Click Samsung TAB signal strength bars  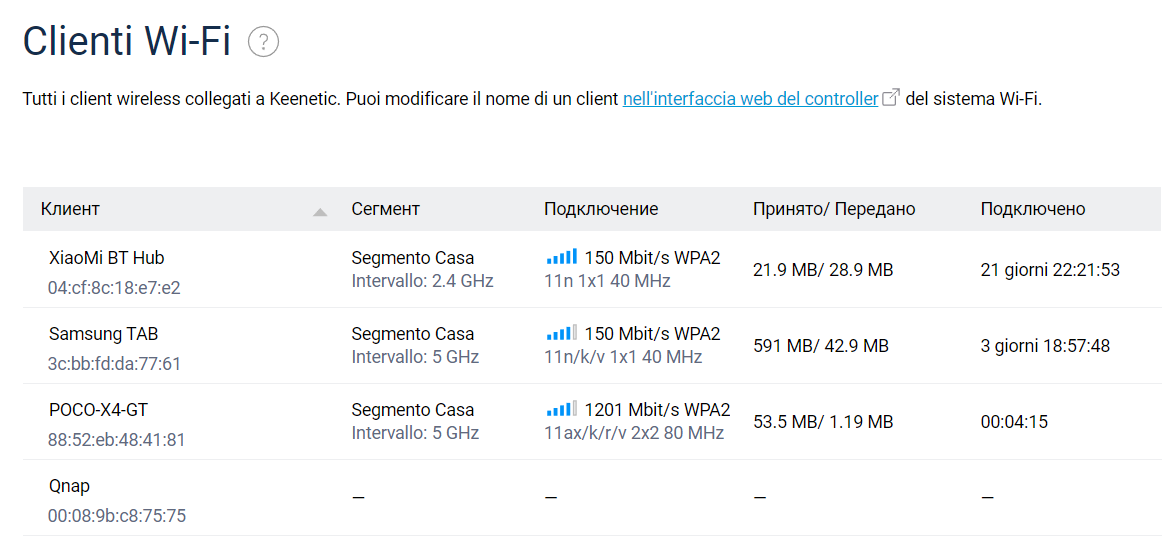click(561, 333)
